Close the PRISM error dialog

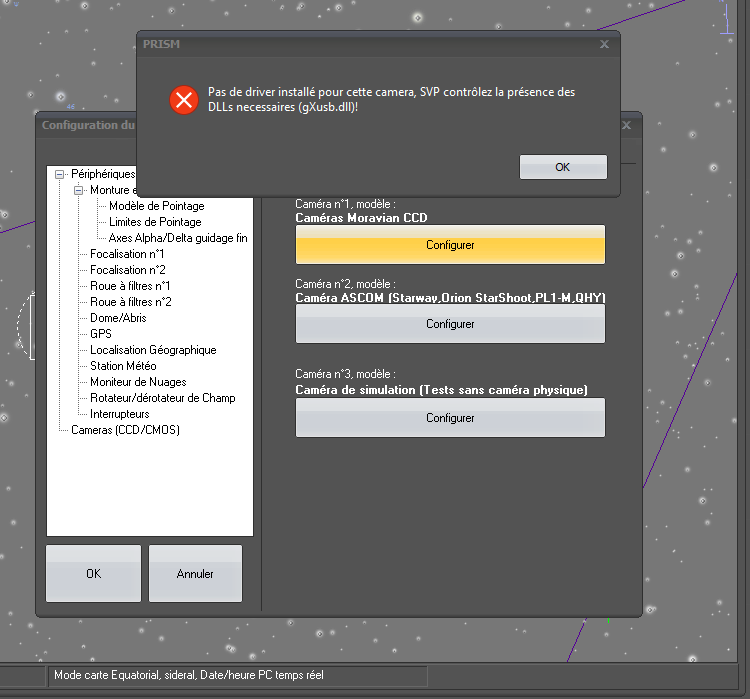[604, 44]
